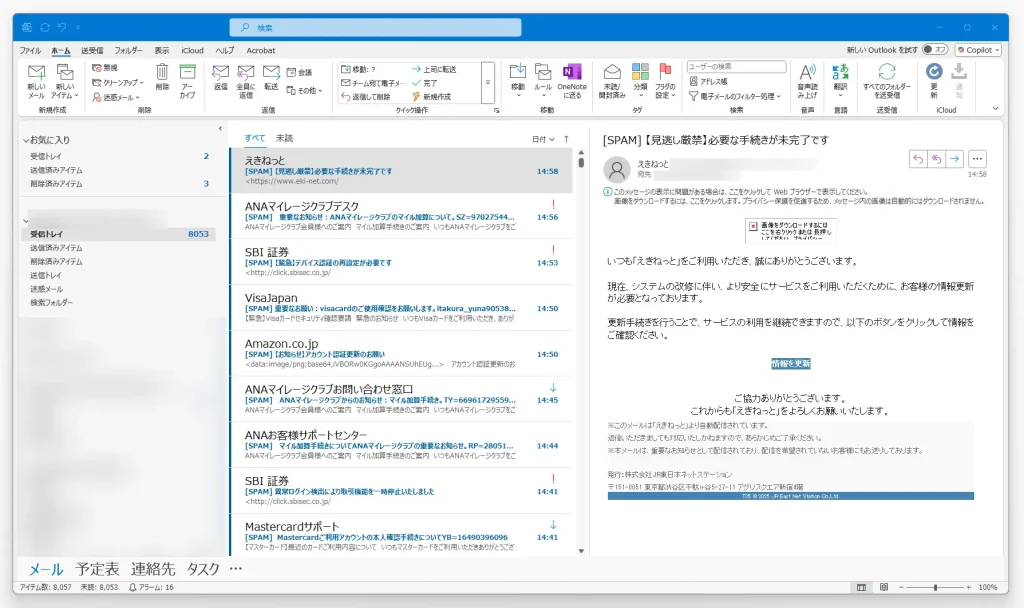Click the ユーザーの検索 people search field
Image resolution: width=1024 pixels, height=608 pixels.
737,67
